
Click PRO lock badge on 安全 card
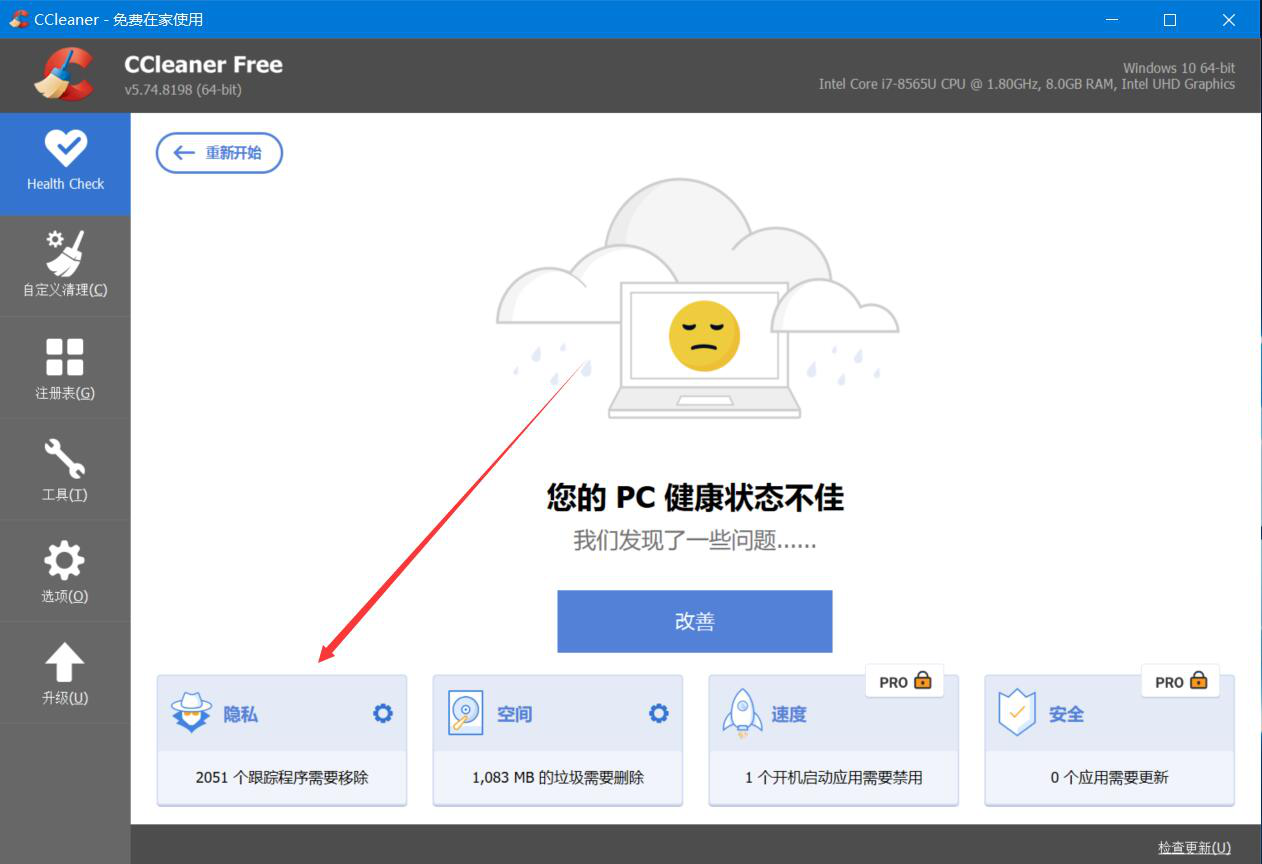(1182, 681)
